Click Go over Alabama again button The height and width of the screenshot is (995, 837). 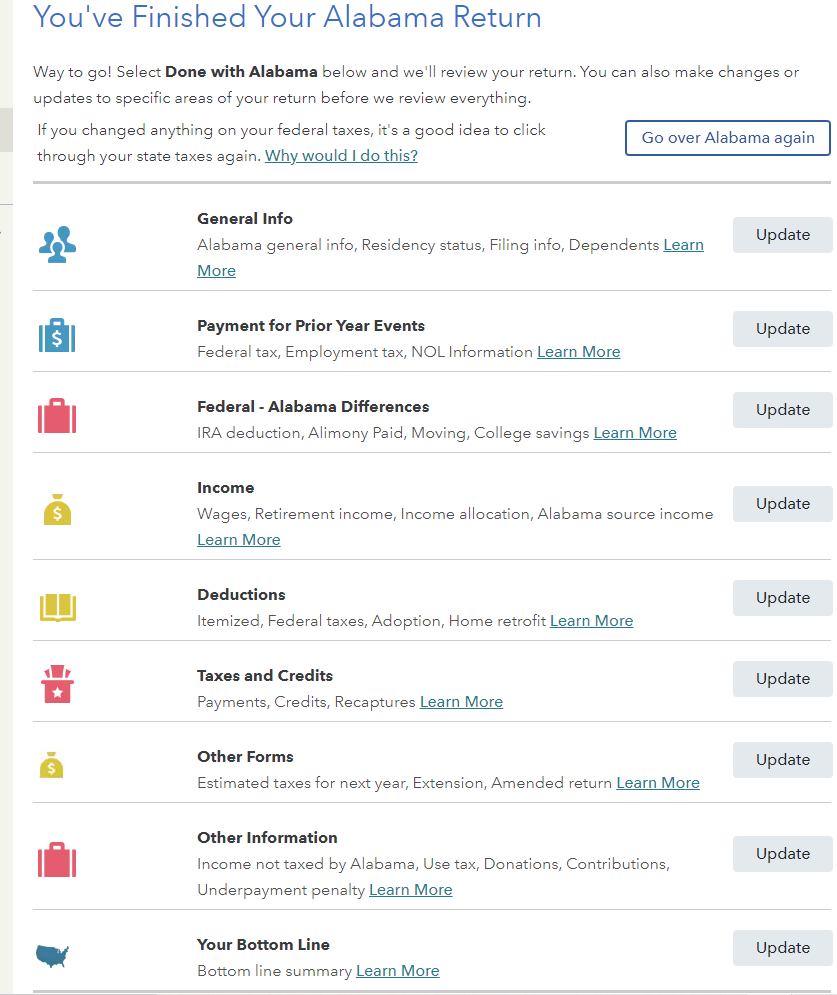(x=728, y=138)
